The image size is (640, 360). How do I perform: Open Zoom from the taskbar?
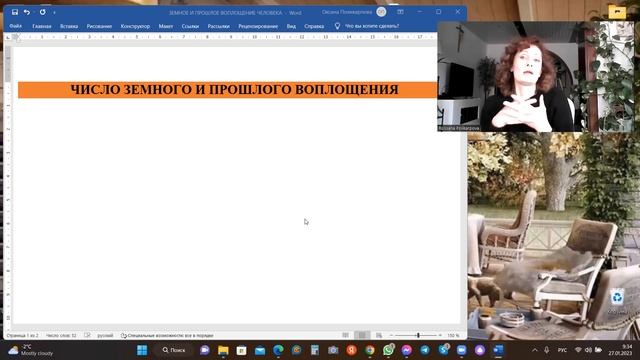point(462,350)
